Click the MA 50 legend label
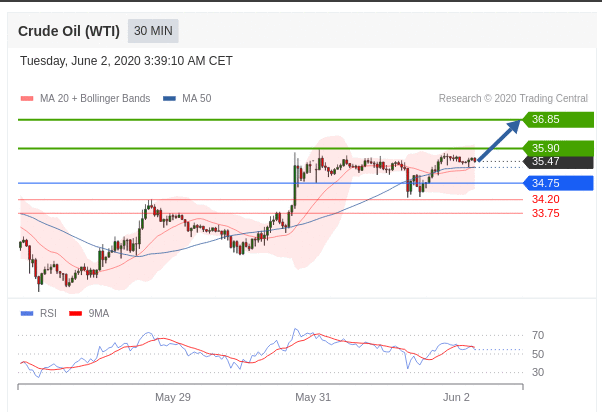 pyautogui.click(x=197, y=99)
